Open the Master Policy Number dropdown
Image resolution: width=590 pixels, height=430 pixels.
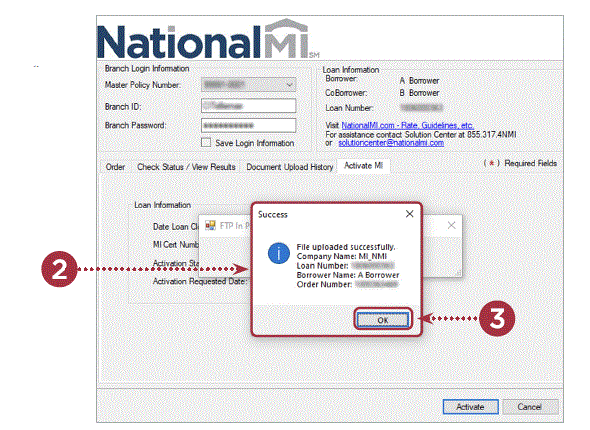249,85
